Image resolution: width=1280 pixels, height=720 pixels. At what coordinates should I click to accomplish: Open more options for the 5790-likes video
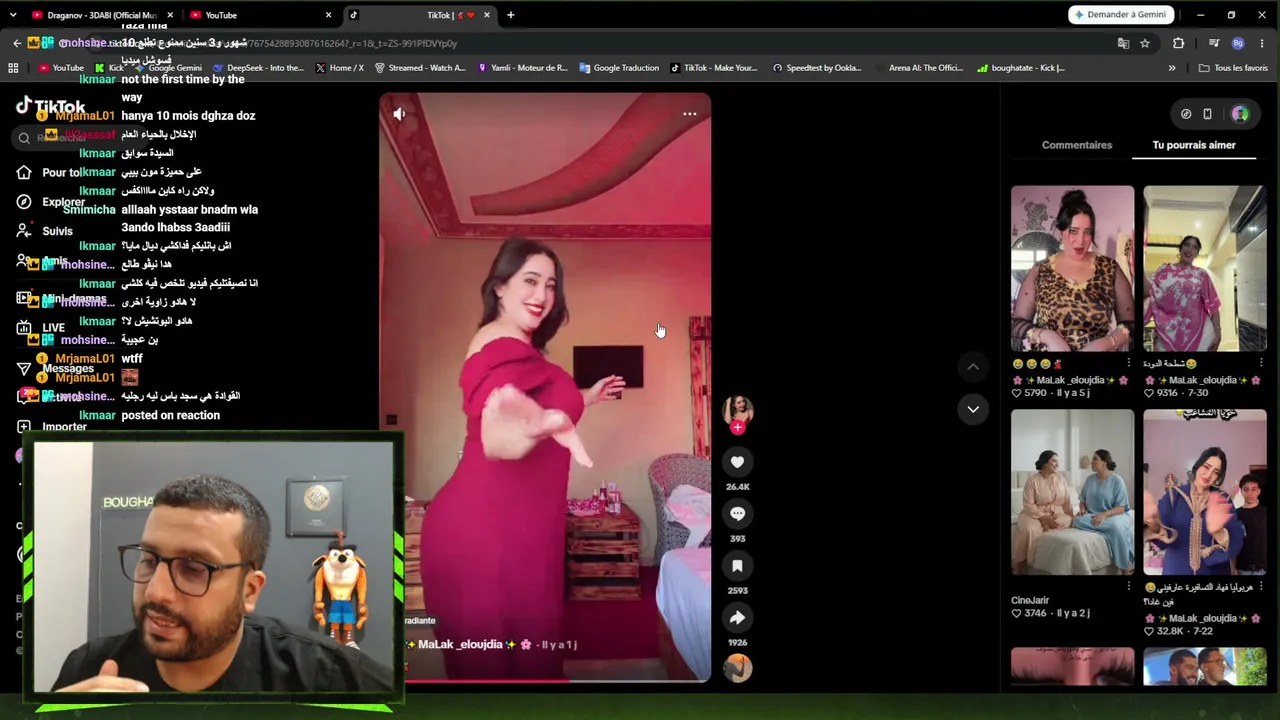point(1129,363)
